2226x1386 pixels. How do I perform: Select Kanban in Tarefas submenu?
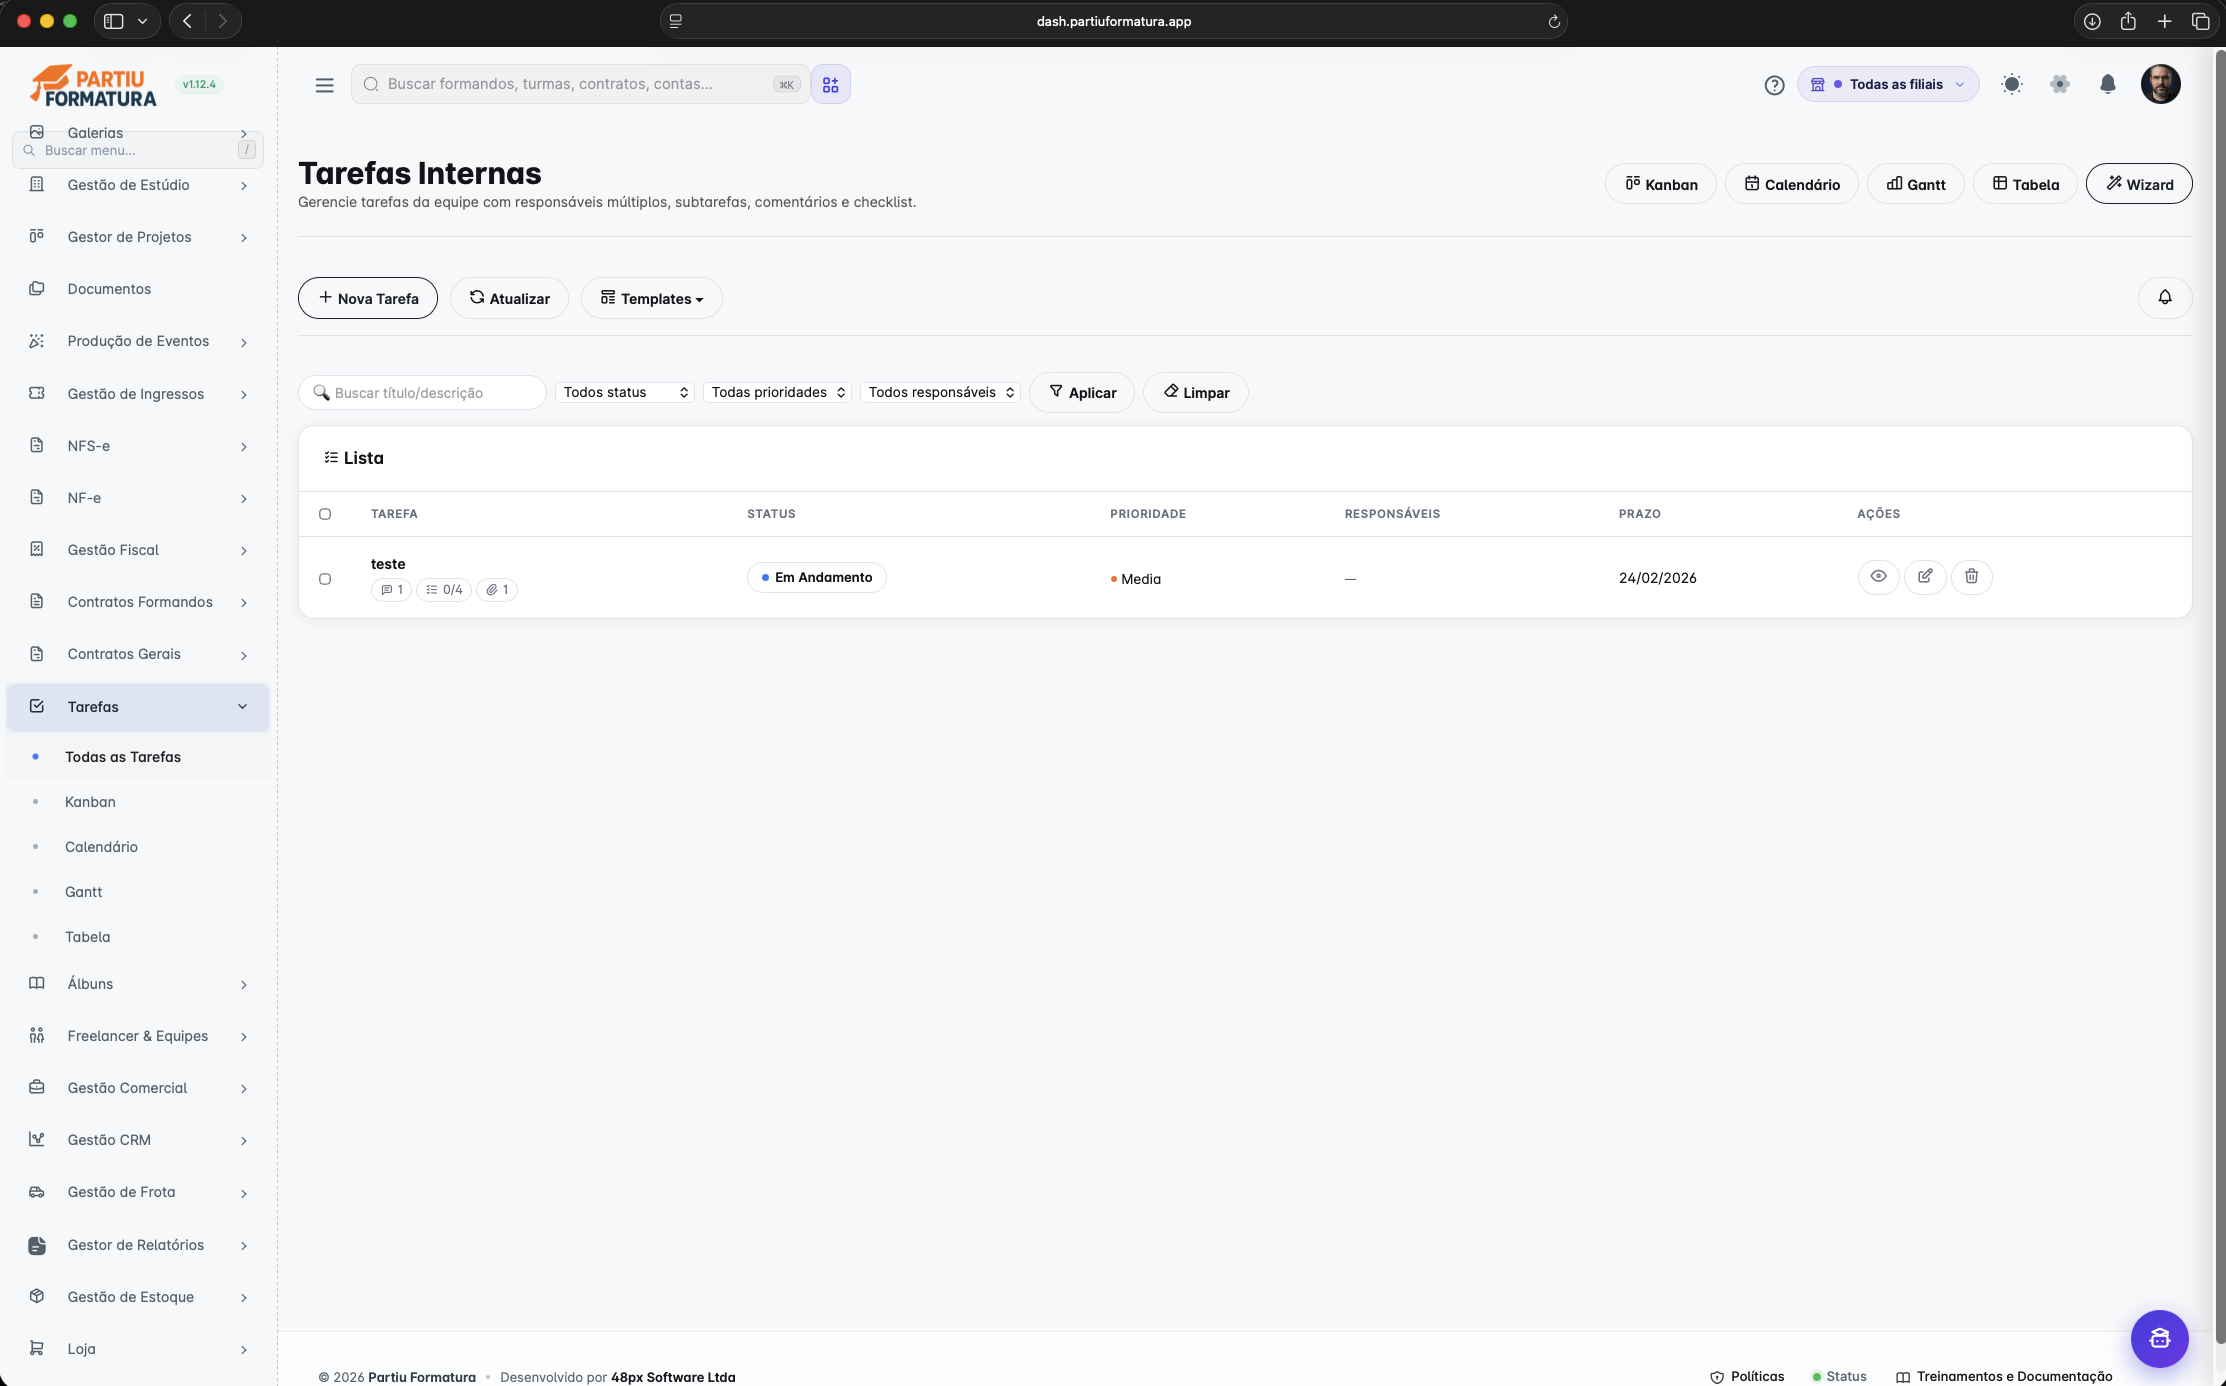(138, 802)
